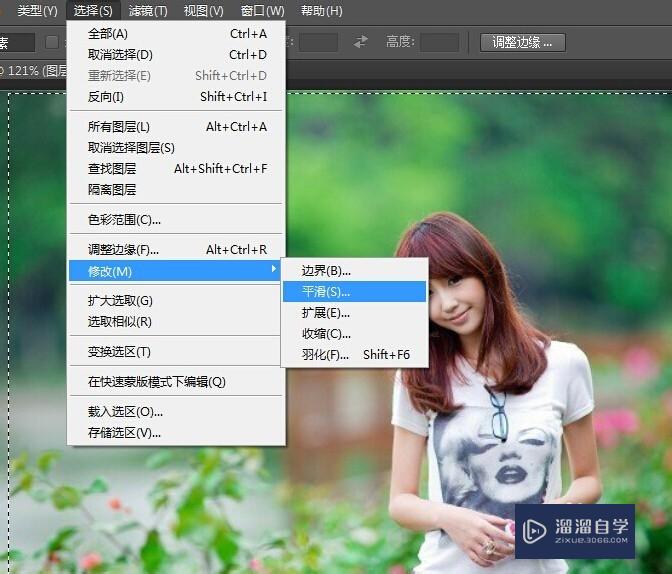Expand the 修改(M) submenu
This screenshot has height=574, width=672.
[x=175, y=271]
